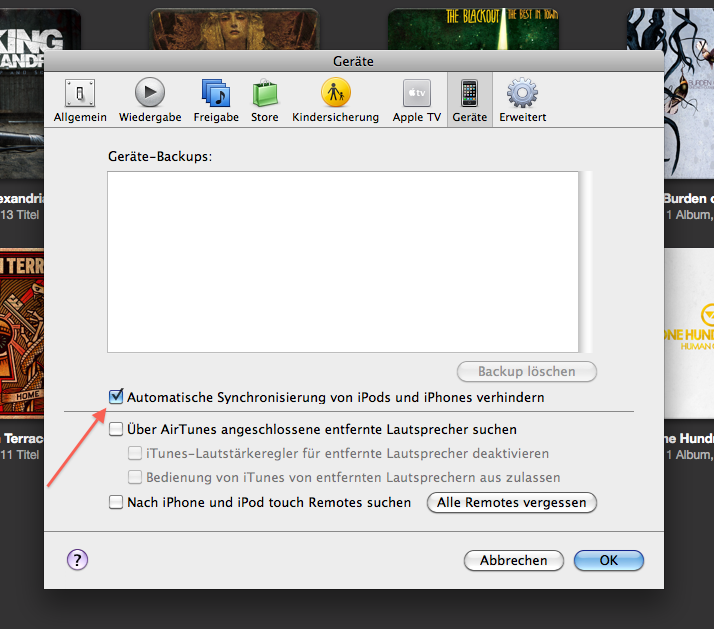Select the Burden album artwork in iTunes
Viewport: 714px width, 629px height.
(689, 93)
